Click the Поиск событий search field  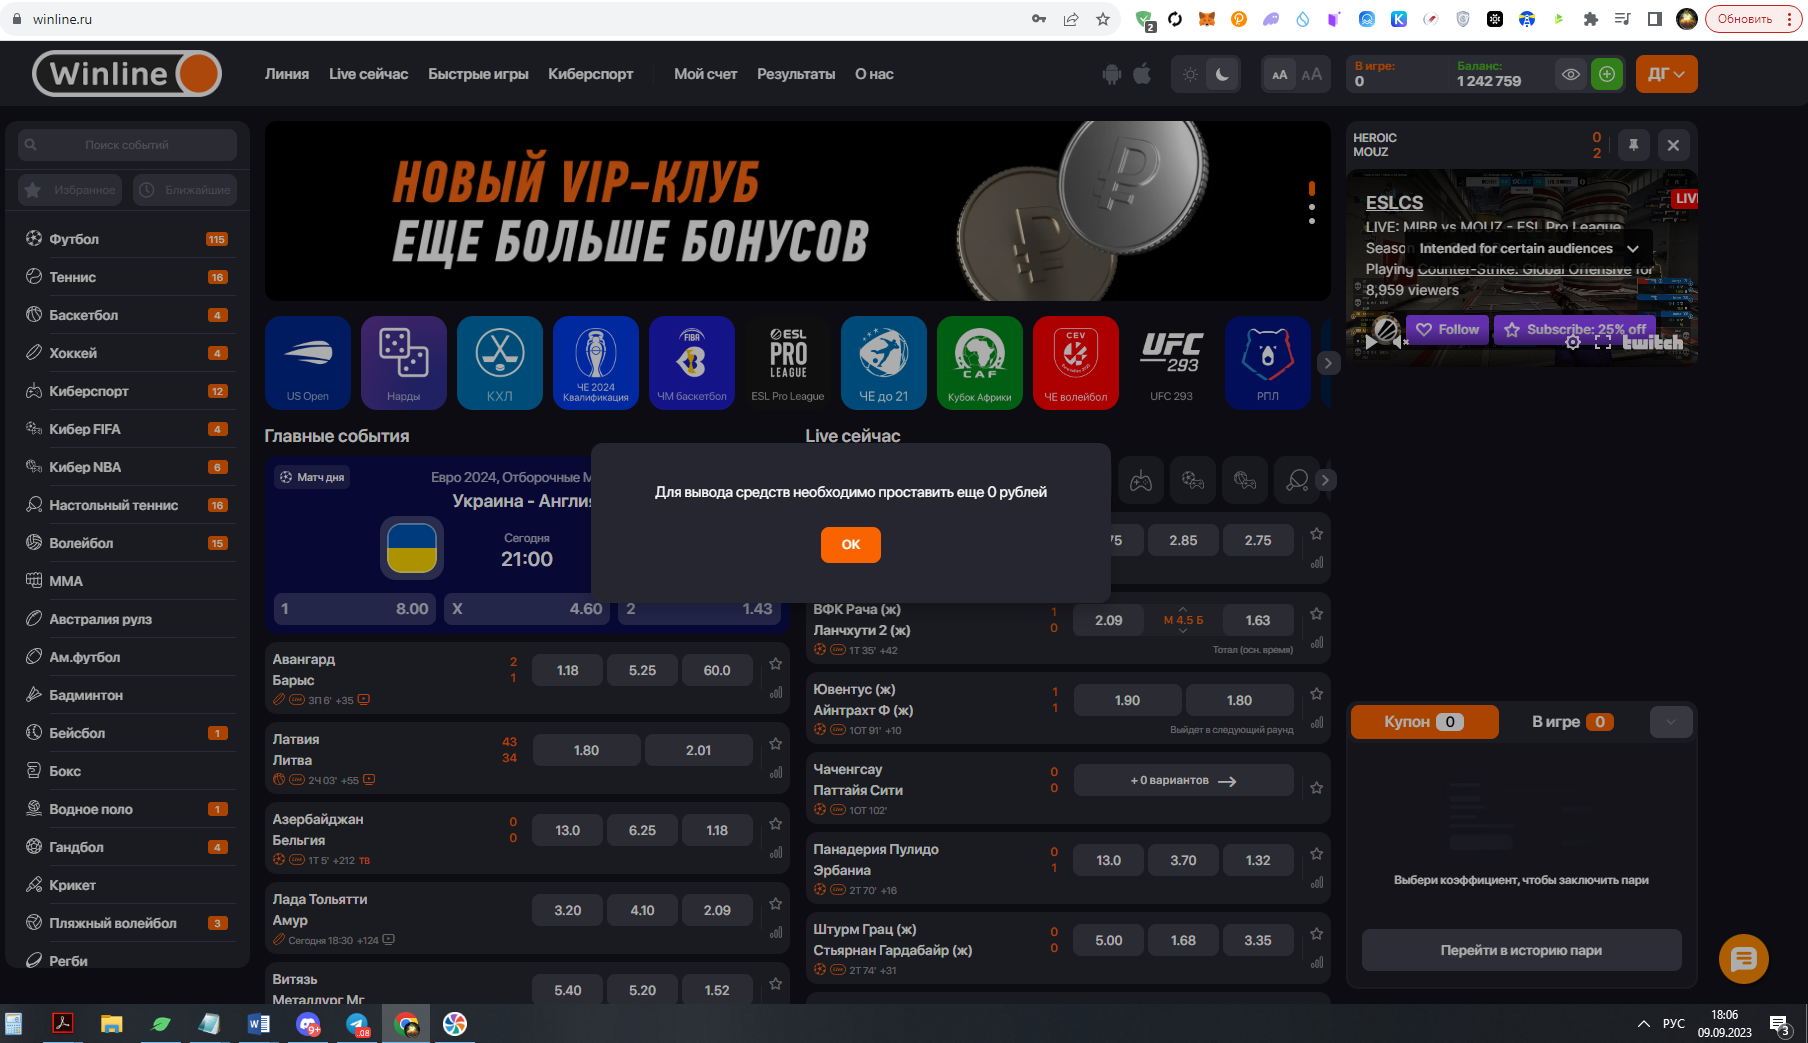pos(127,145)
